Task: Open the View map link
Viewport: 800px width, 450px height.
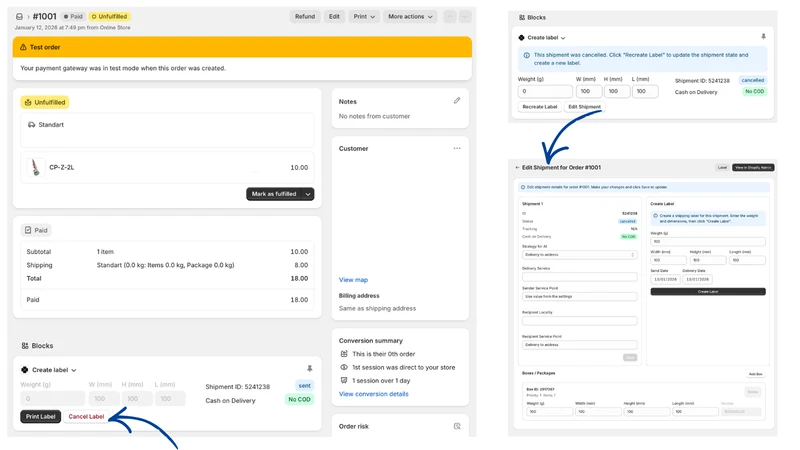Action: (353, 280)
